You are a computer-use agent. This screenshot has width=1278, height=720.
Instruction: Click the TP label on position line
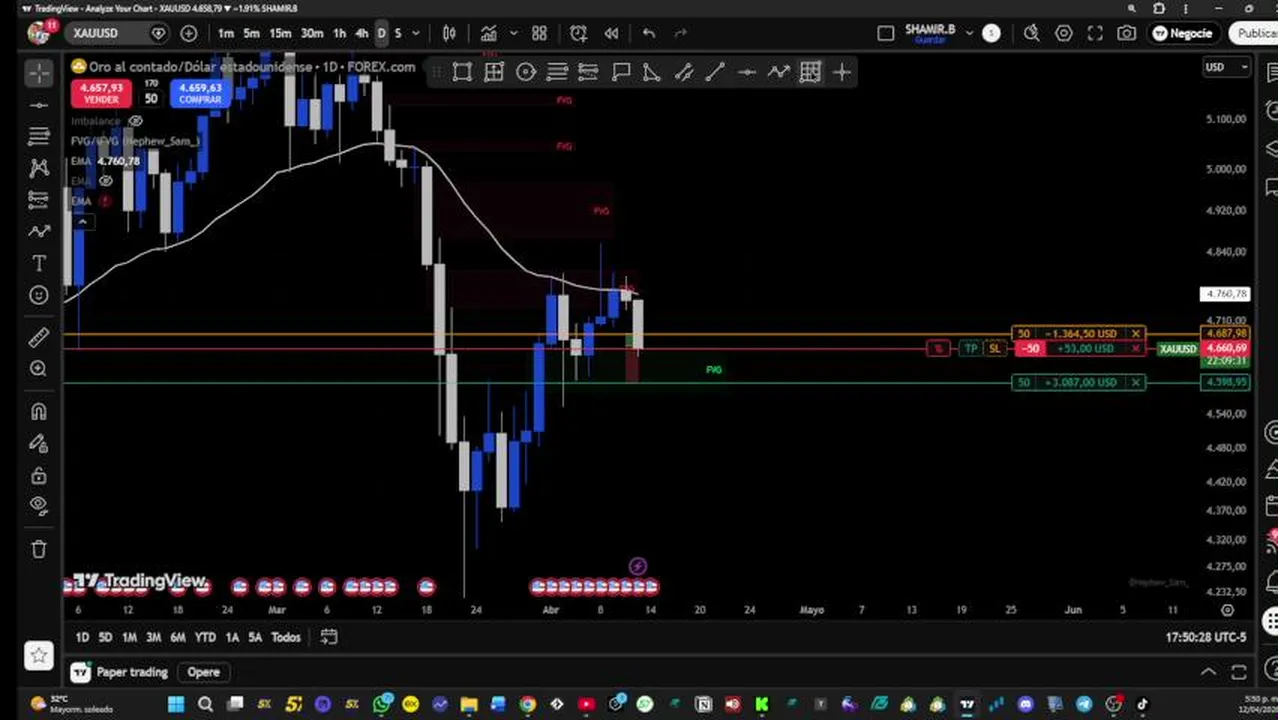(x=970, y=348)
